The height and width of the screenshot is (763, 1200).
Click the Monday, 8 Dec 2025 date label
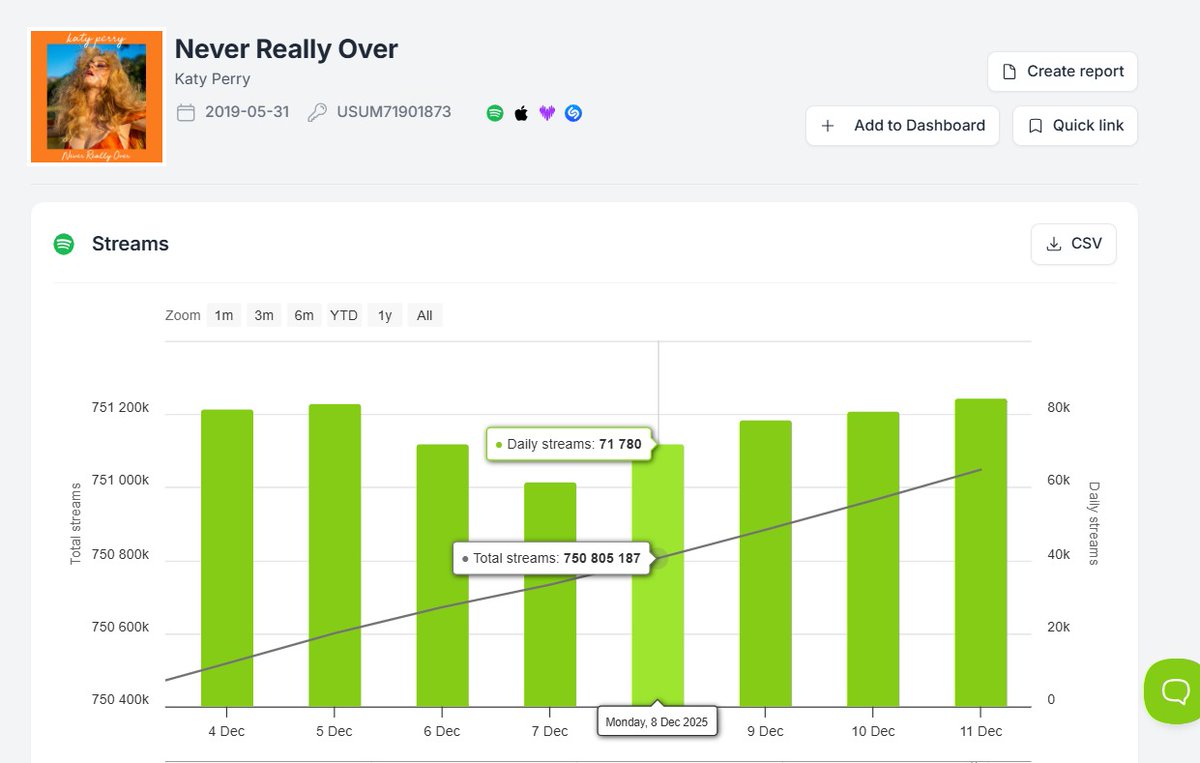click(x=658, y=722)
